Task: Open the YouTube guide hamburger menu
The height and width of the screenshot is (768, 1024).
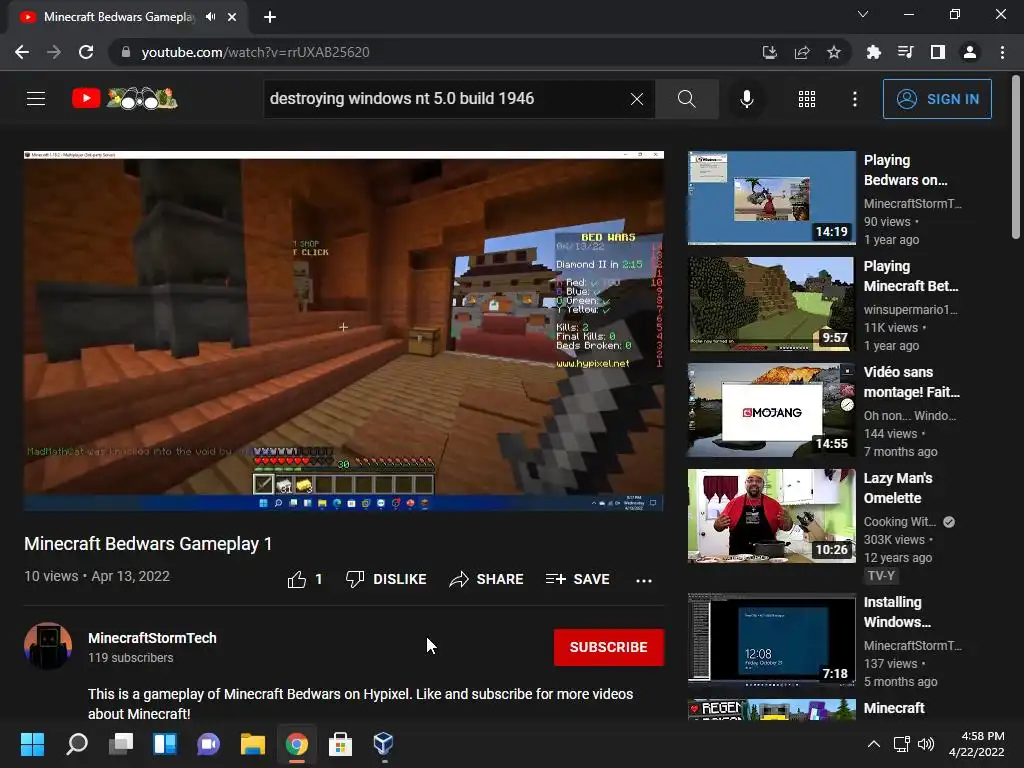Action: pos(36,99)
